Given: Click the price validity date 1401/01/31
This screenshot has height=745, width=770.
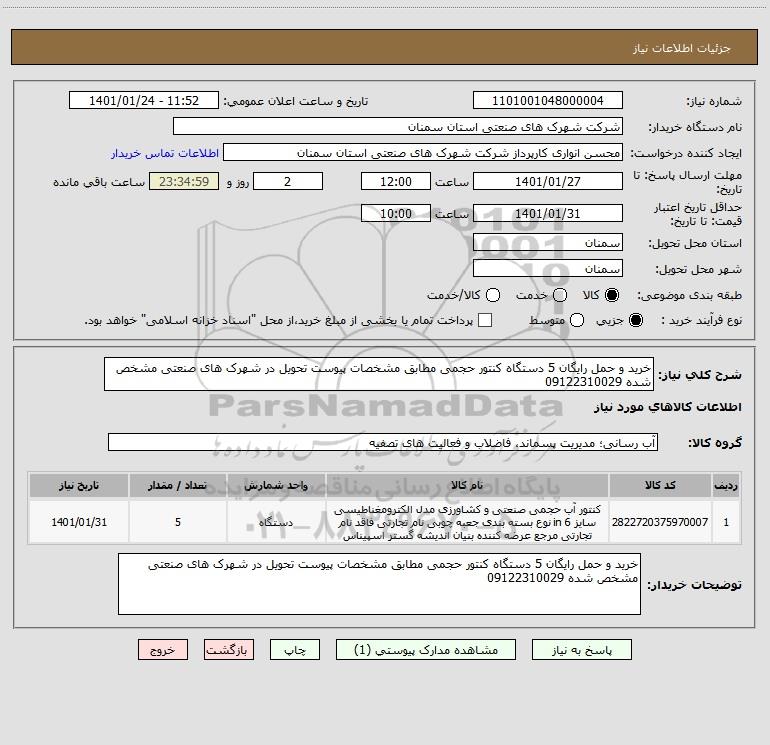Looking at the screenshot, I should coord(548,213).
